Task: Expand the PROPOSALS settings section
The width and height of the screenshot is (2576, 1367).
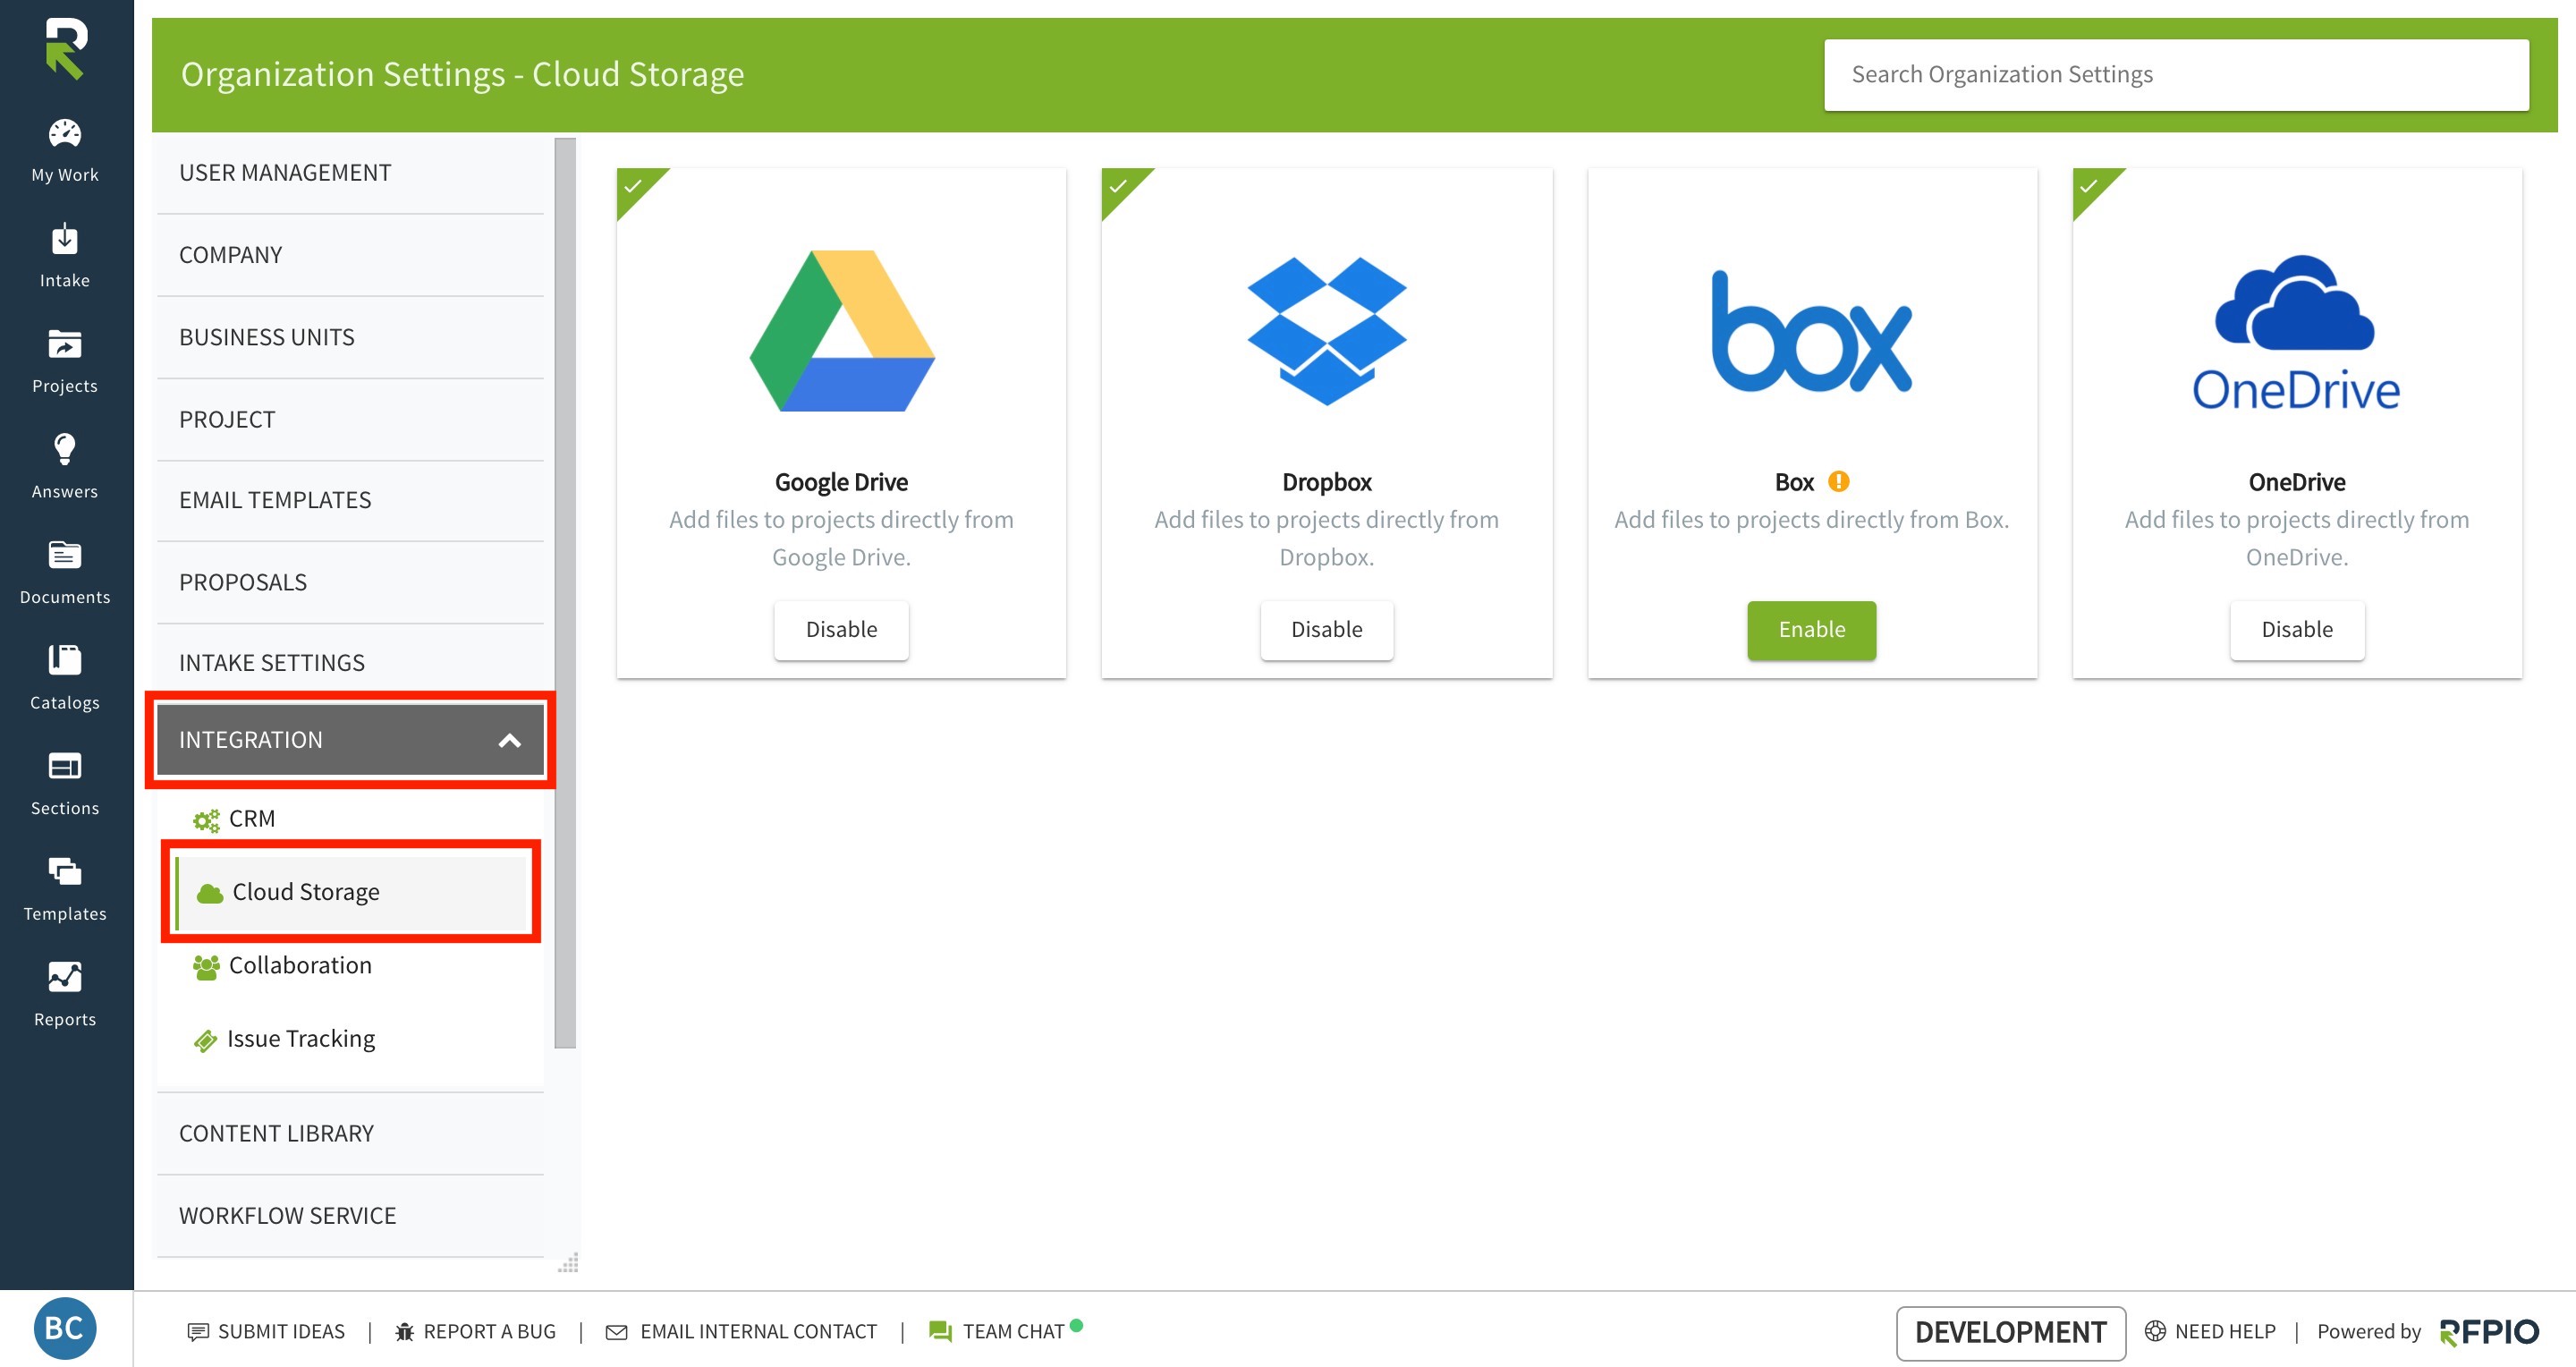Action: pos(350,583)
